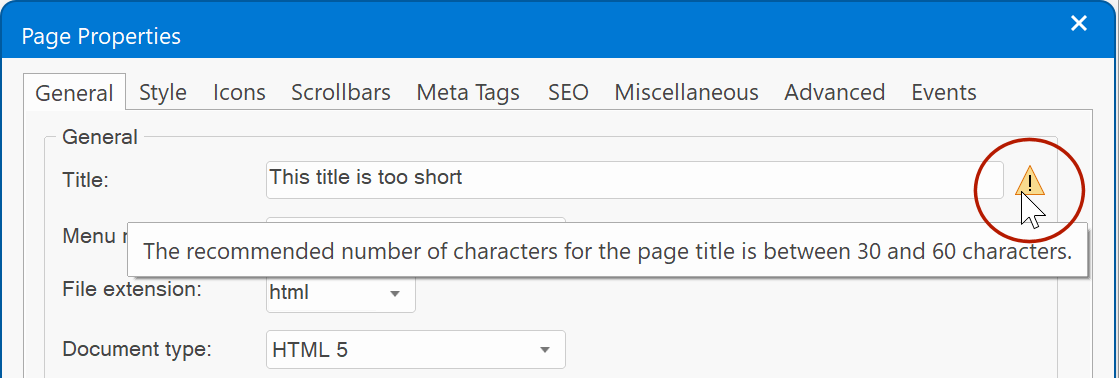The height and width of the screenshot is (378, 1119).
Task: Close the Page Properties dialog
Action: (1078, 24)
